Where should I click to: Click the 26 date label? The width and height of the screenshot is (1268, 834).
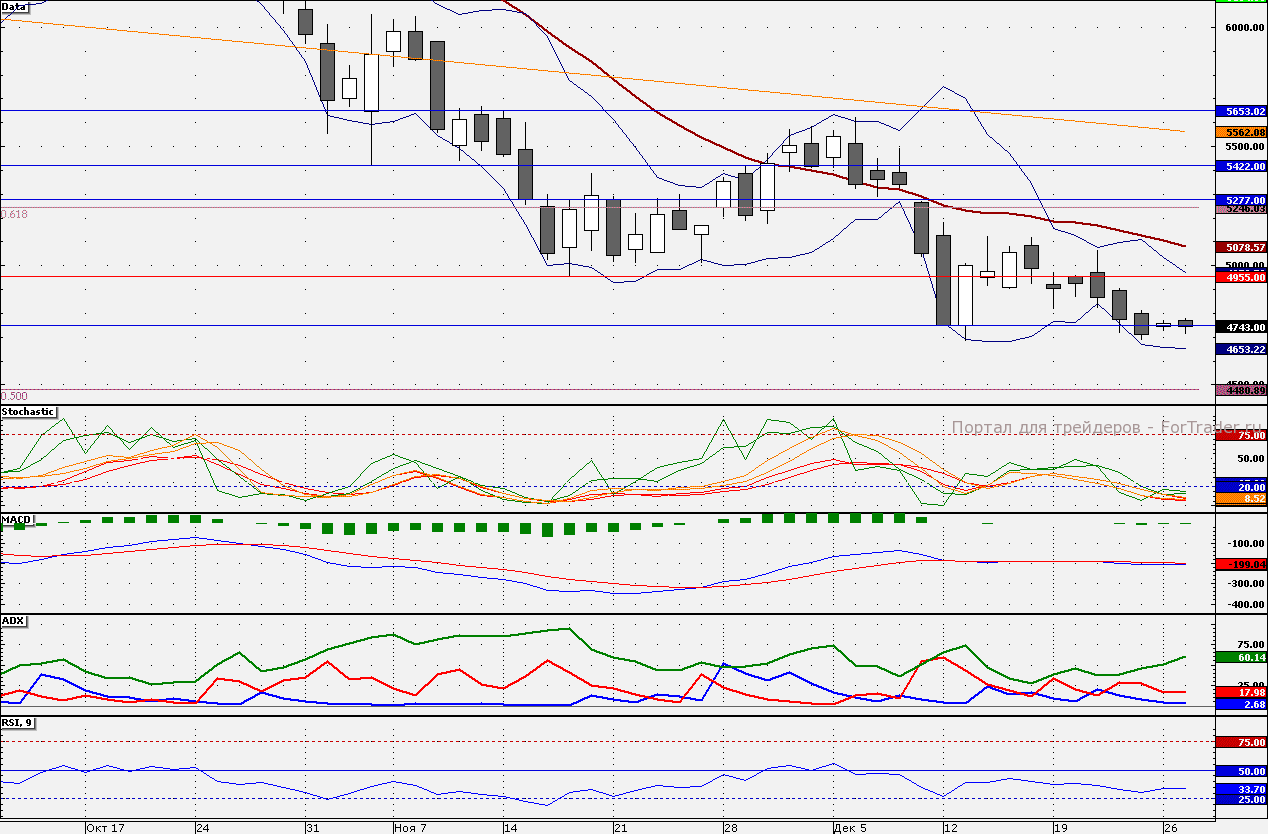point(1169,828)
